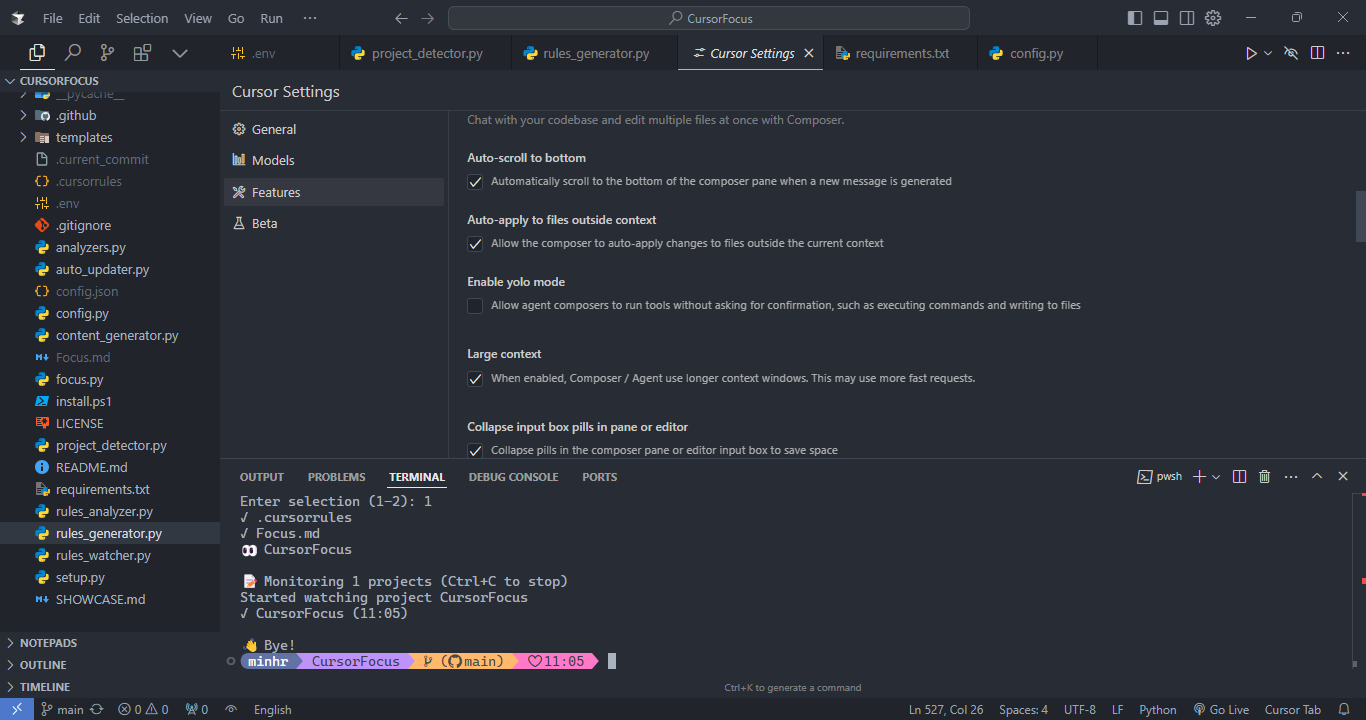Screen dimensions: 1366x720
Task: Open the Explorer view icon
Action: coord(37,53)
